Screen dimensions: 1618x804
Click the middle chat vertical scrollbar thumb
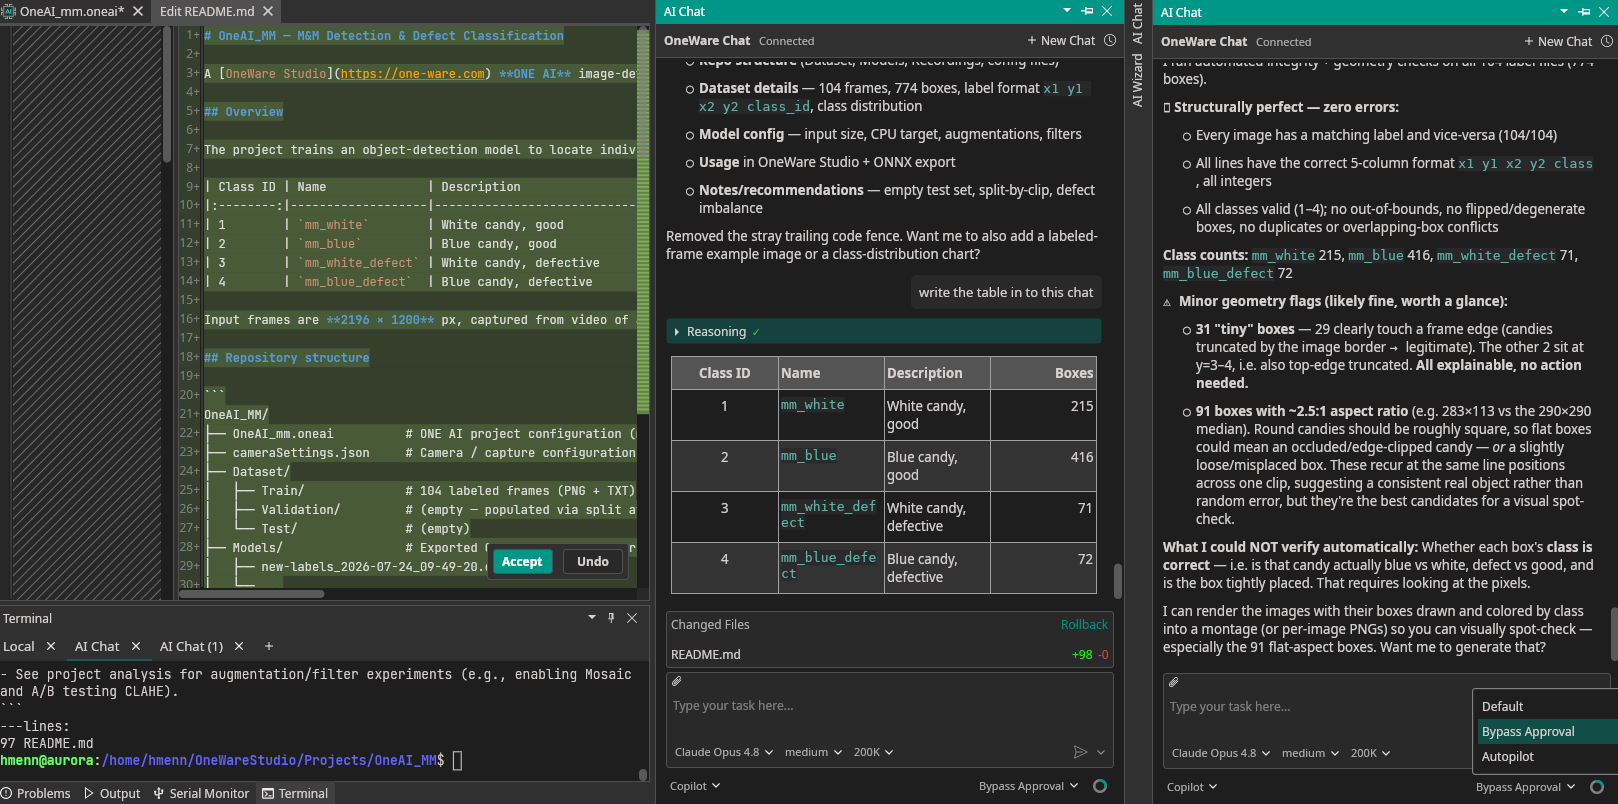point(1117,580)
